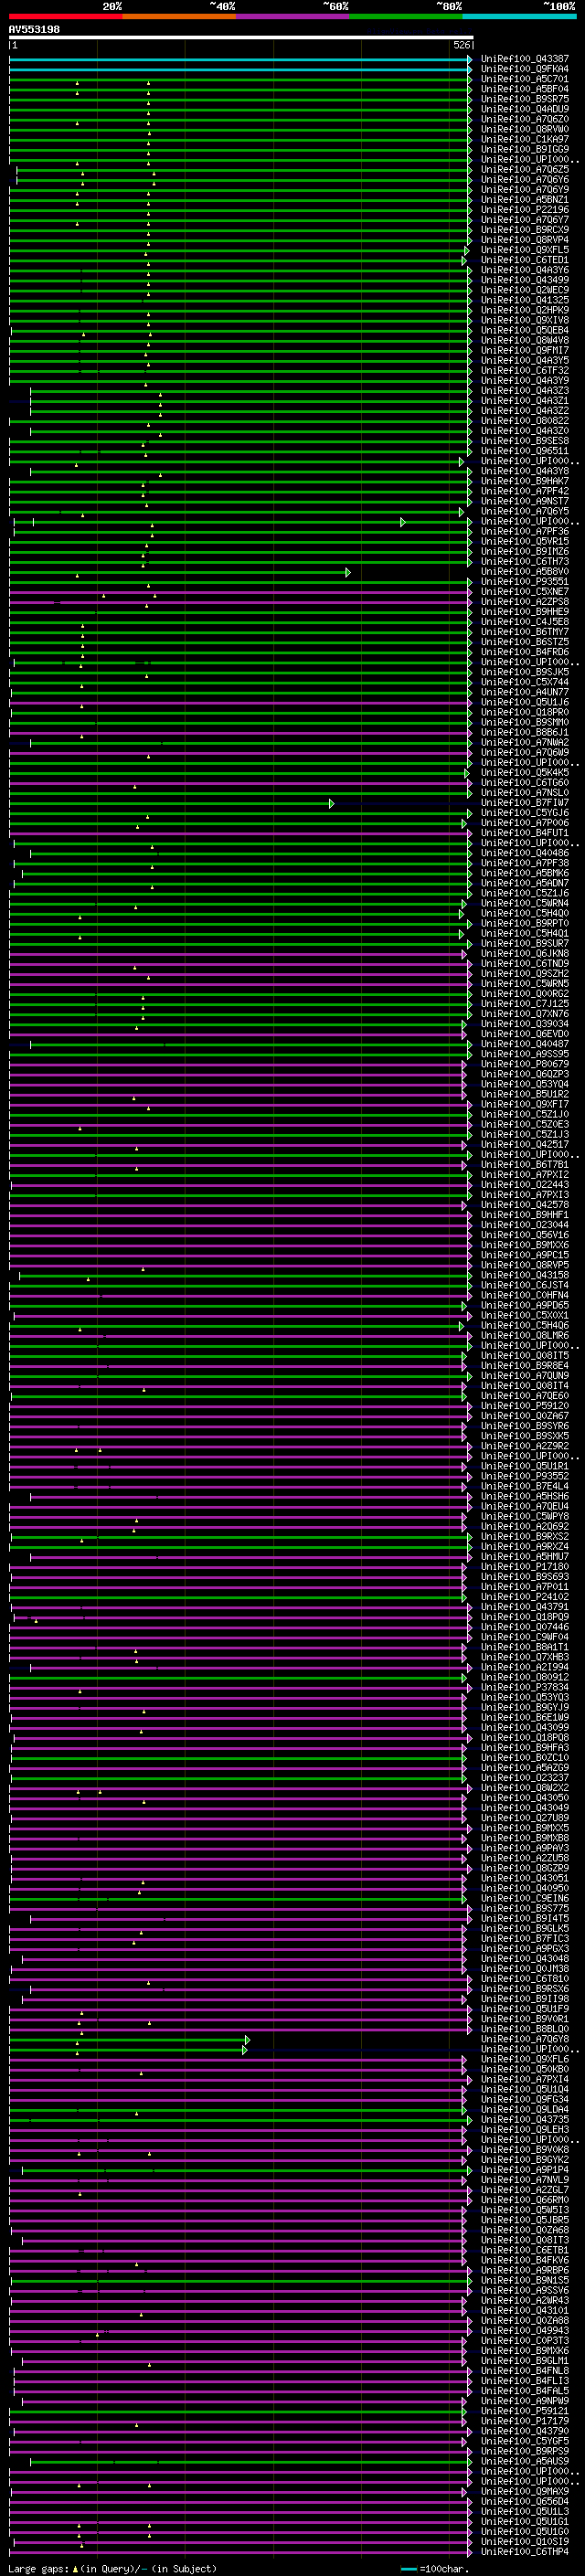The height and width of the screenshot is (2576, 585).
Task: Click the UniRef100_A2WR43 label
Action: (x=524, y=2300)
